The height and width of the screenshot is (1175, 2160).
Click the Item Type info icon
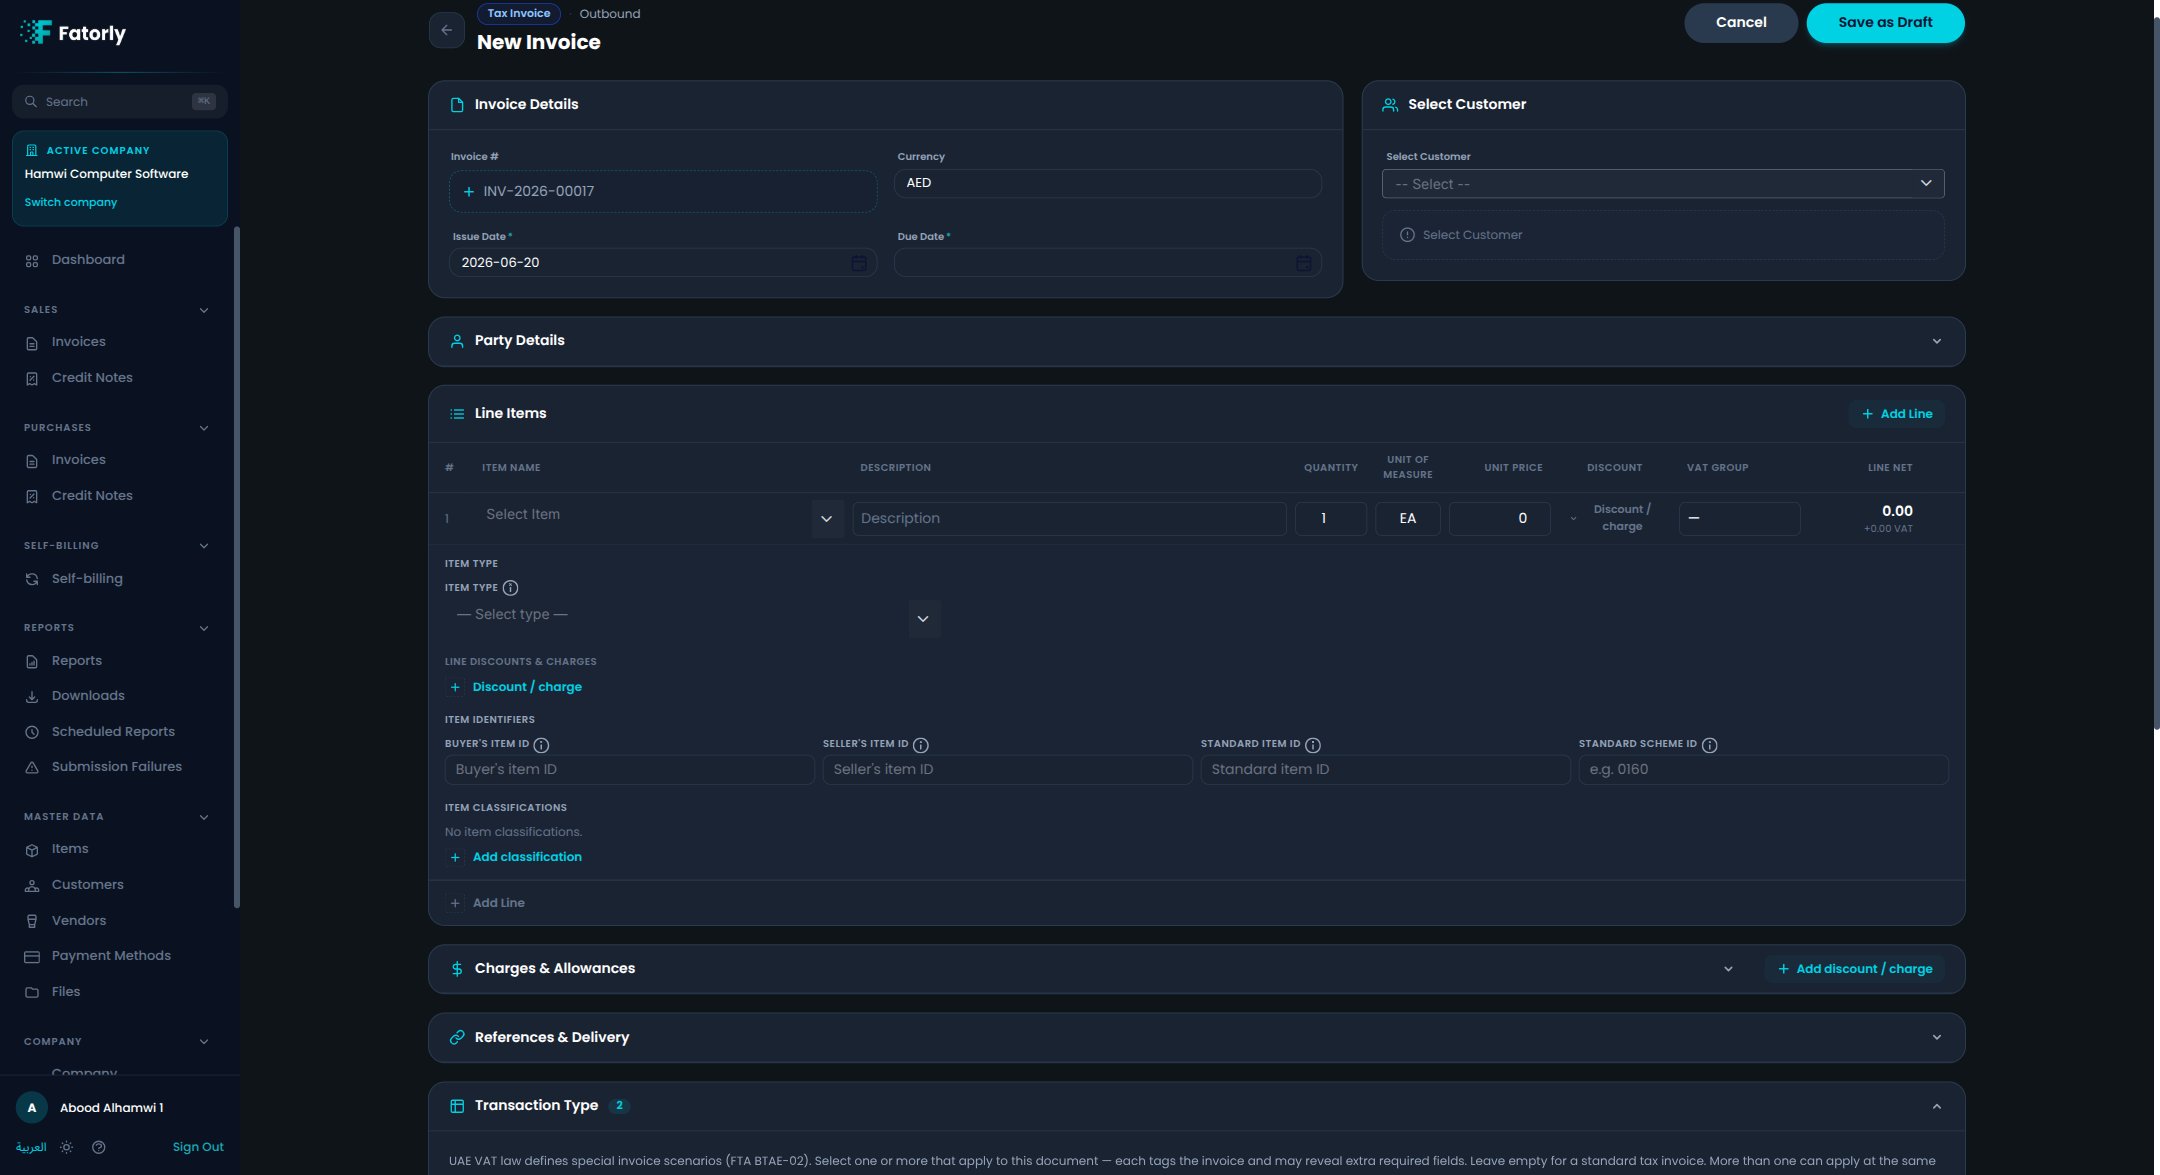510,588
